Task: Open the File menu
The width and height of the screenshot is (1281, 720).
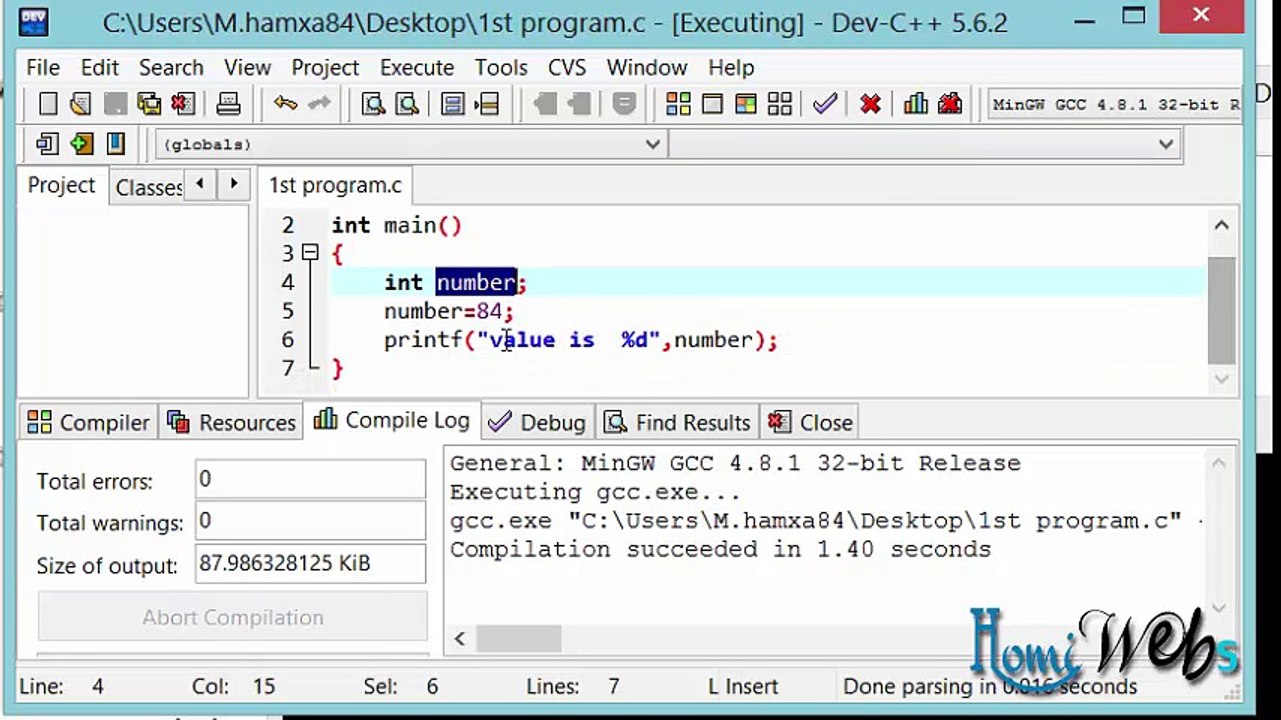Action: click(x=43, y=67)
